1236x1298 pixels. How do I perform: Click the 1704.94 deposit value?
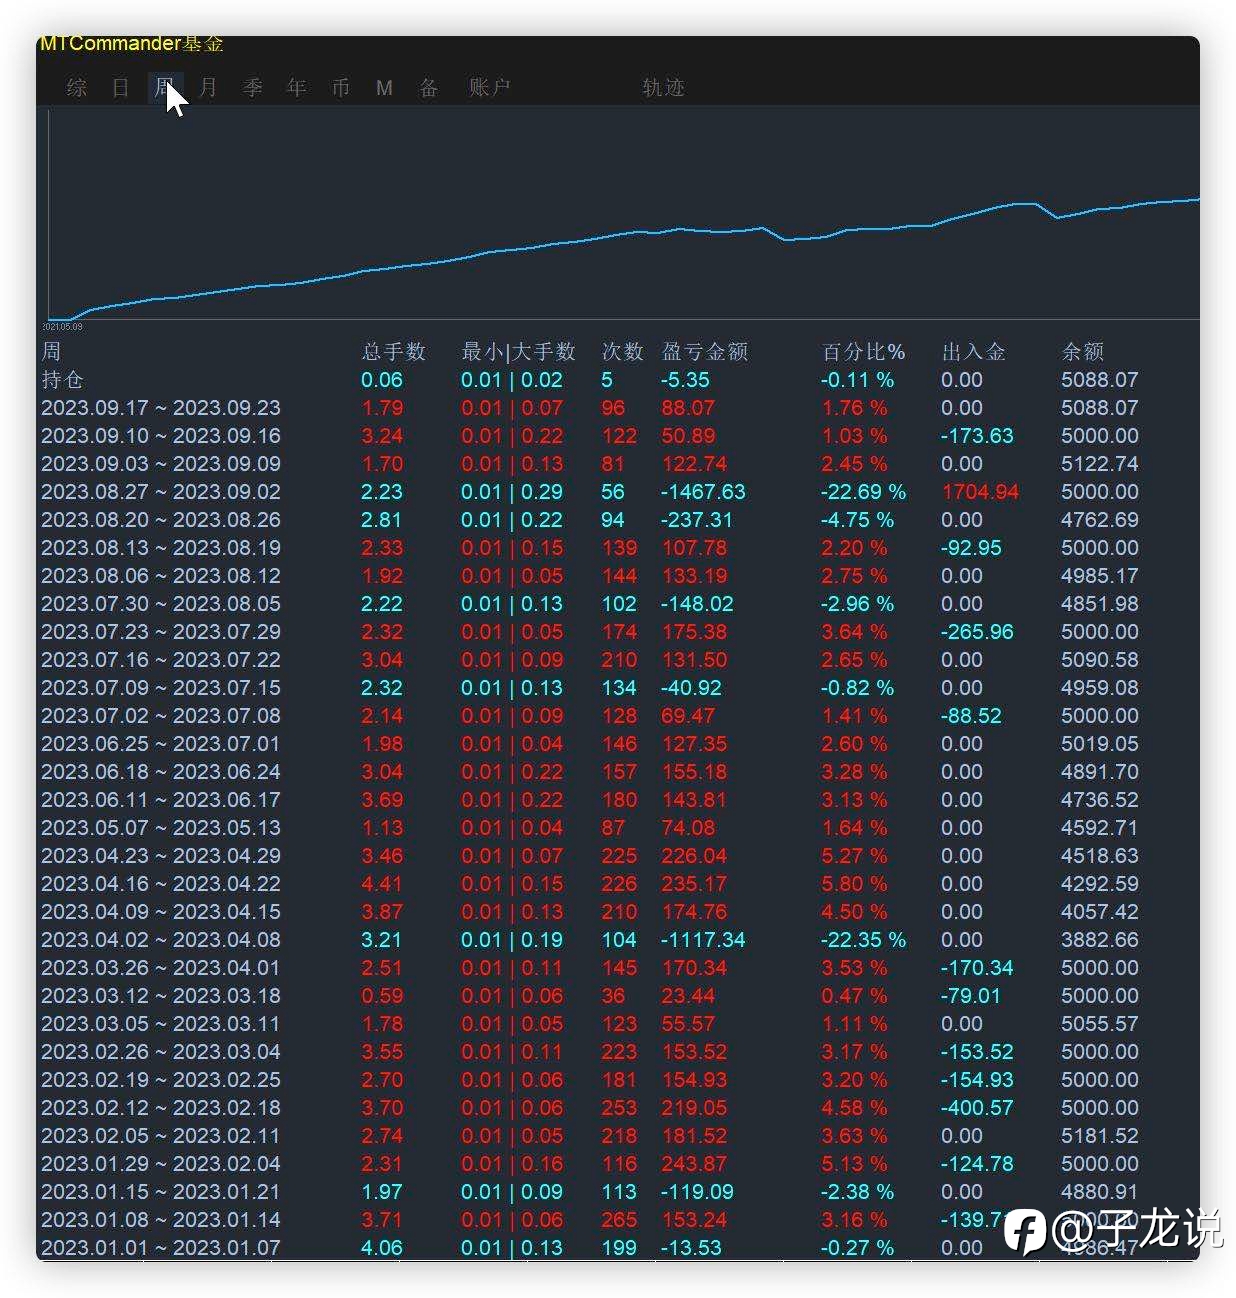980,492
